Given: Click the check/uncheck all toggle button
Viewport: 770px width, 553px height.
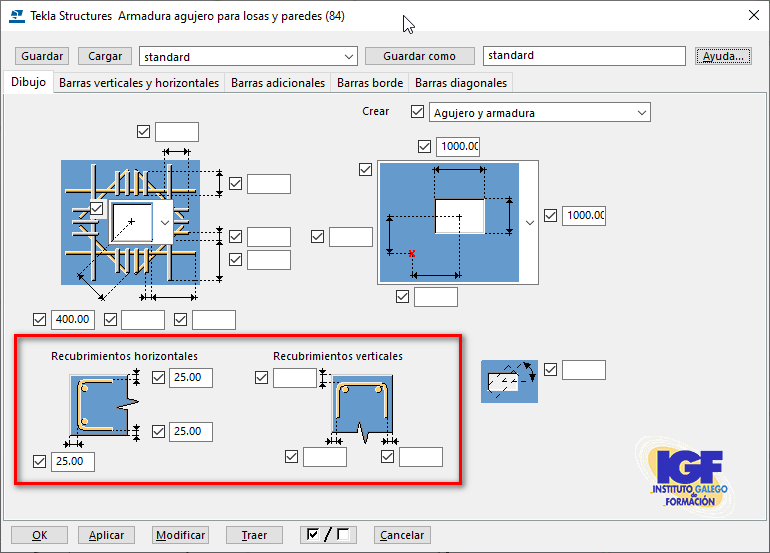Looking at the screenshot, I should tap(328, 535).
